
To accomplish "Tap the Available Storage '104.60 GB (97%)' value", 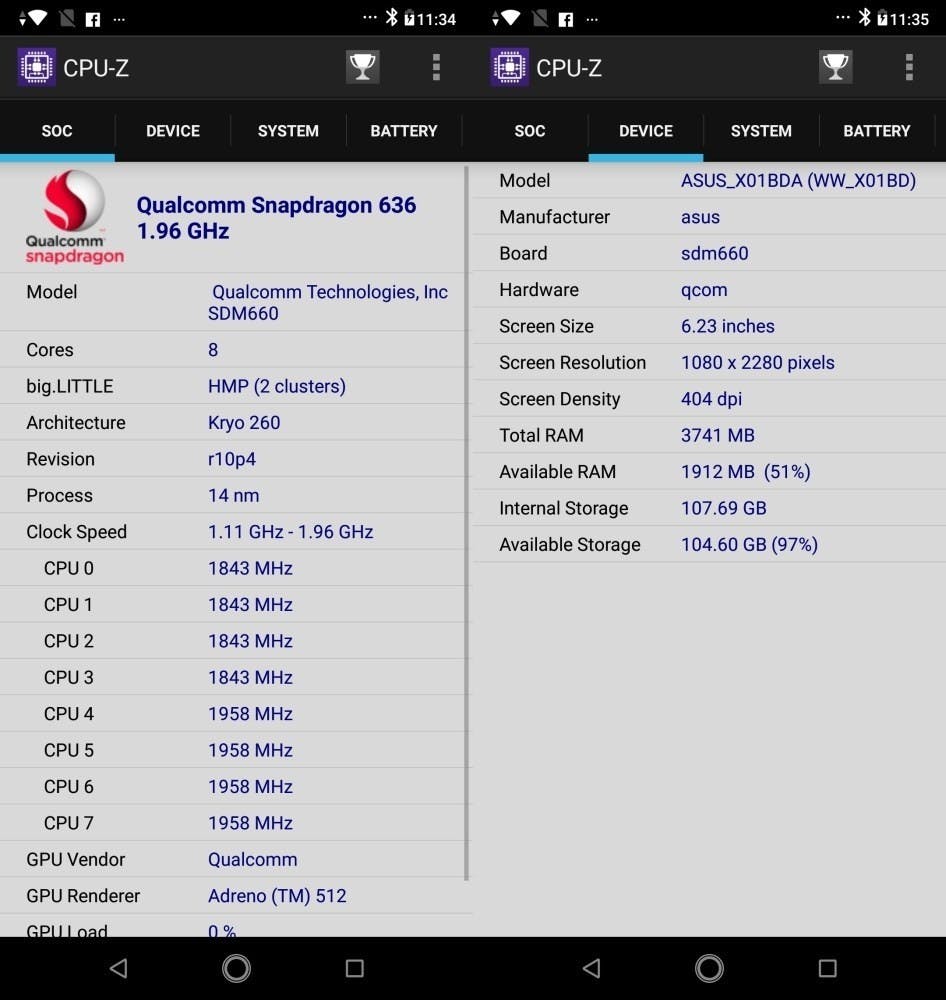I will [x=749, y=545].
